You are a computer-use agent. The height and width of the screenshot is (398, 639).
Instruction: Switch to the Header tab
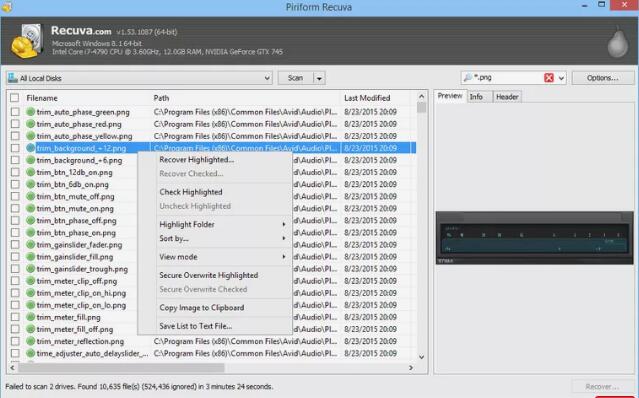pyautogui.click(x=507, y=97)
